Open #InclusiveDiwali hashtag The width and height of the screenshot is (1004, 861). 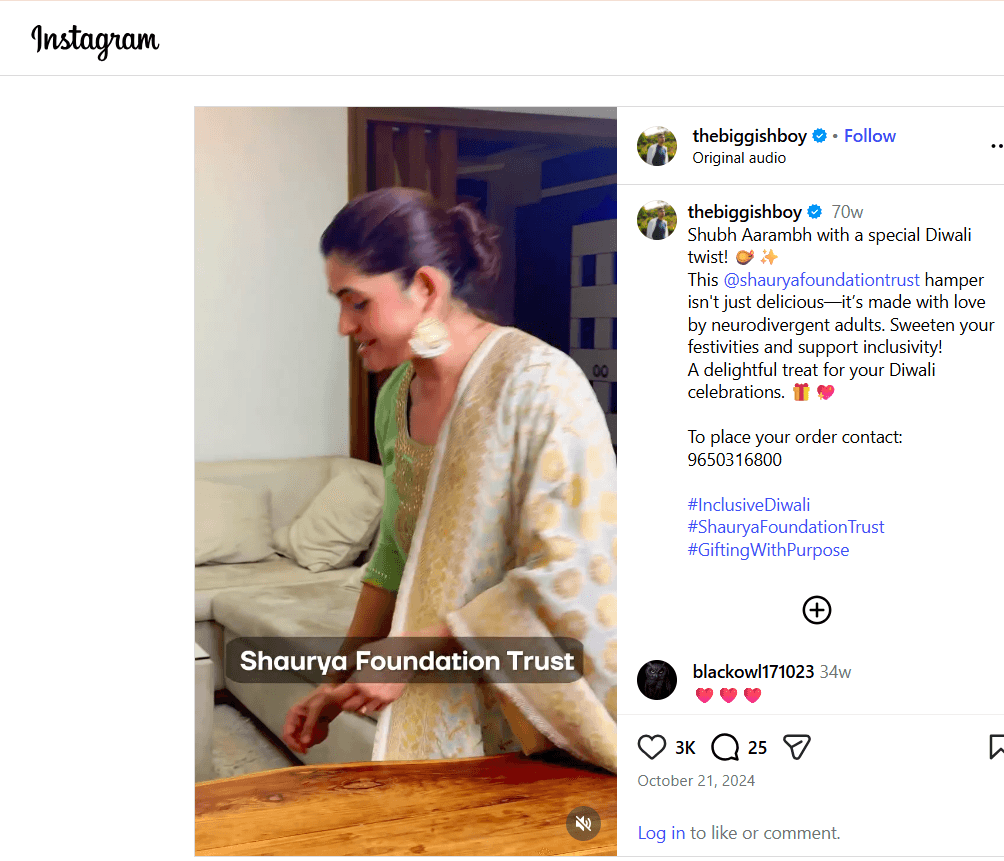pyautogui.click(x=749, y=505)
